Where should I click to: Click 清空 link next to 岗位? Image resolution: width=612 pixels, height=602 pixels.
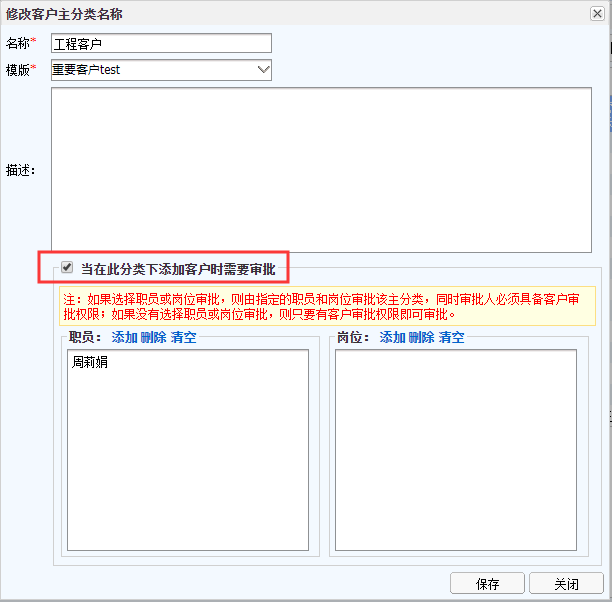[x=452, y=337]
